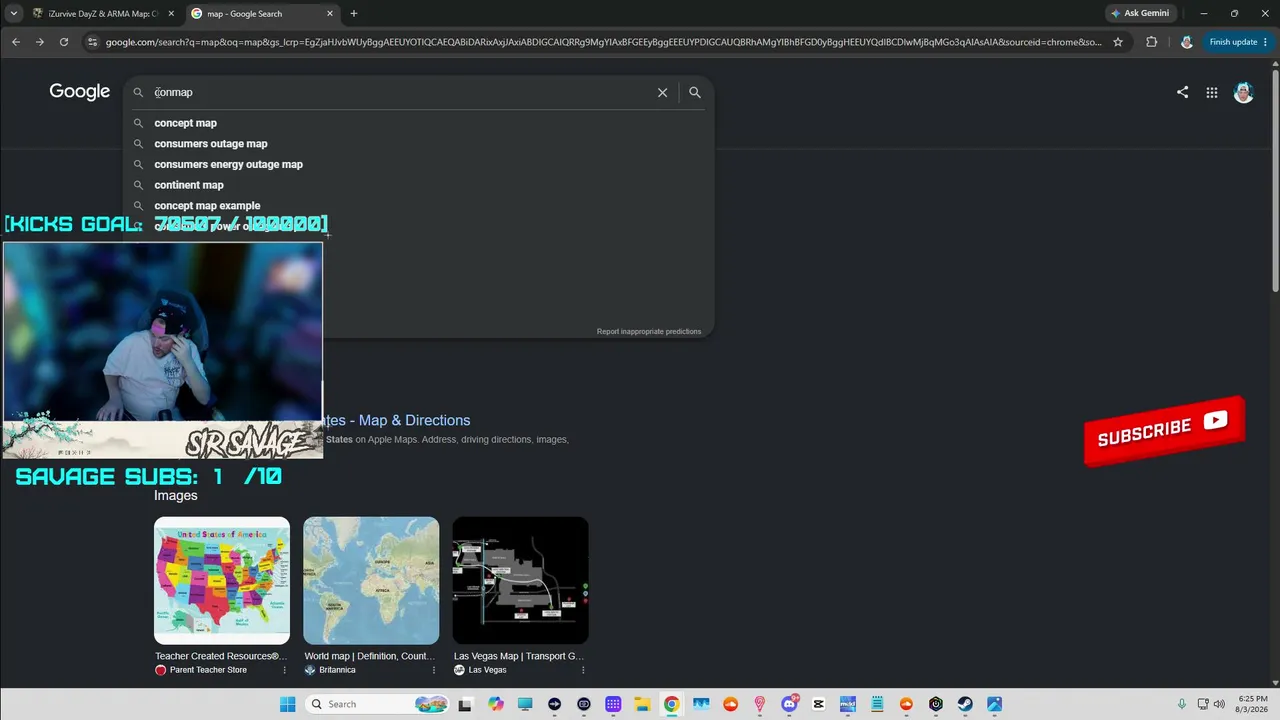Screen dimensions: 1280x720
Task: Open a new browser tab
Action: [354, 14]
